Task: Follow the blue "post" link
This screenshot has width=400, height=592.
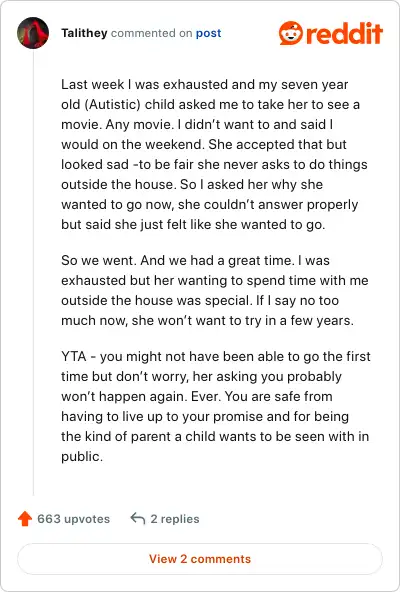Action: pyautogui.click(x=208, y=34)
